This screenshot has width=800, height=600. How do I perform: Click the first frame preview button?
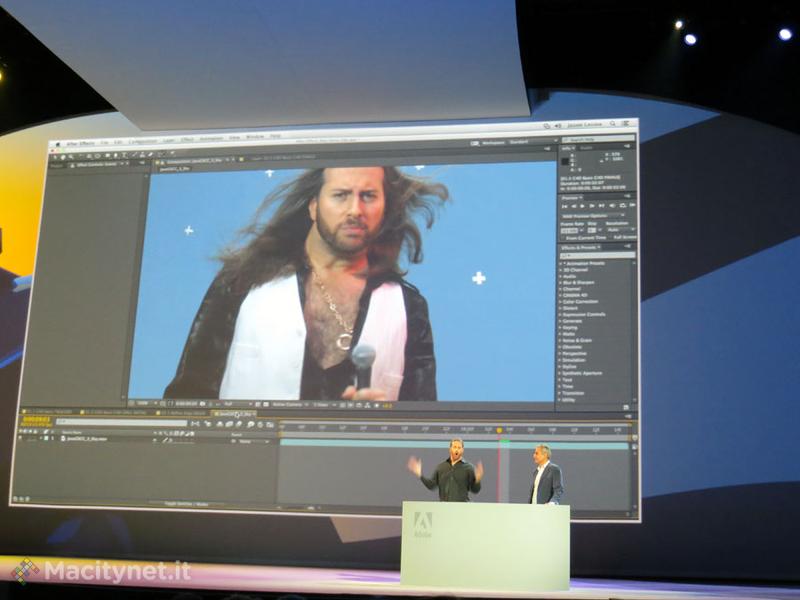[564, 206]
